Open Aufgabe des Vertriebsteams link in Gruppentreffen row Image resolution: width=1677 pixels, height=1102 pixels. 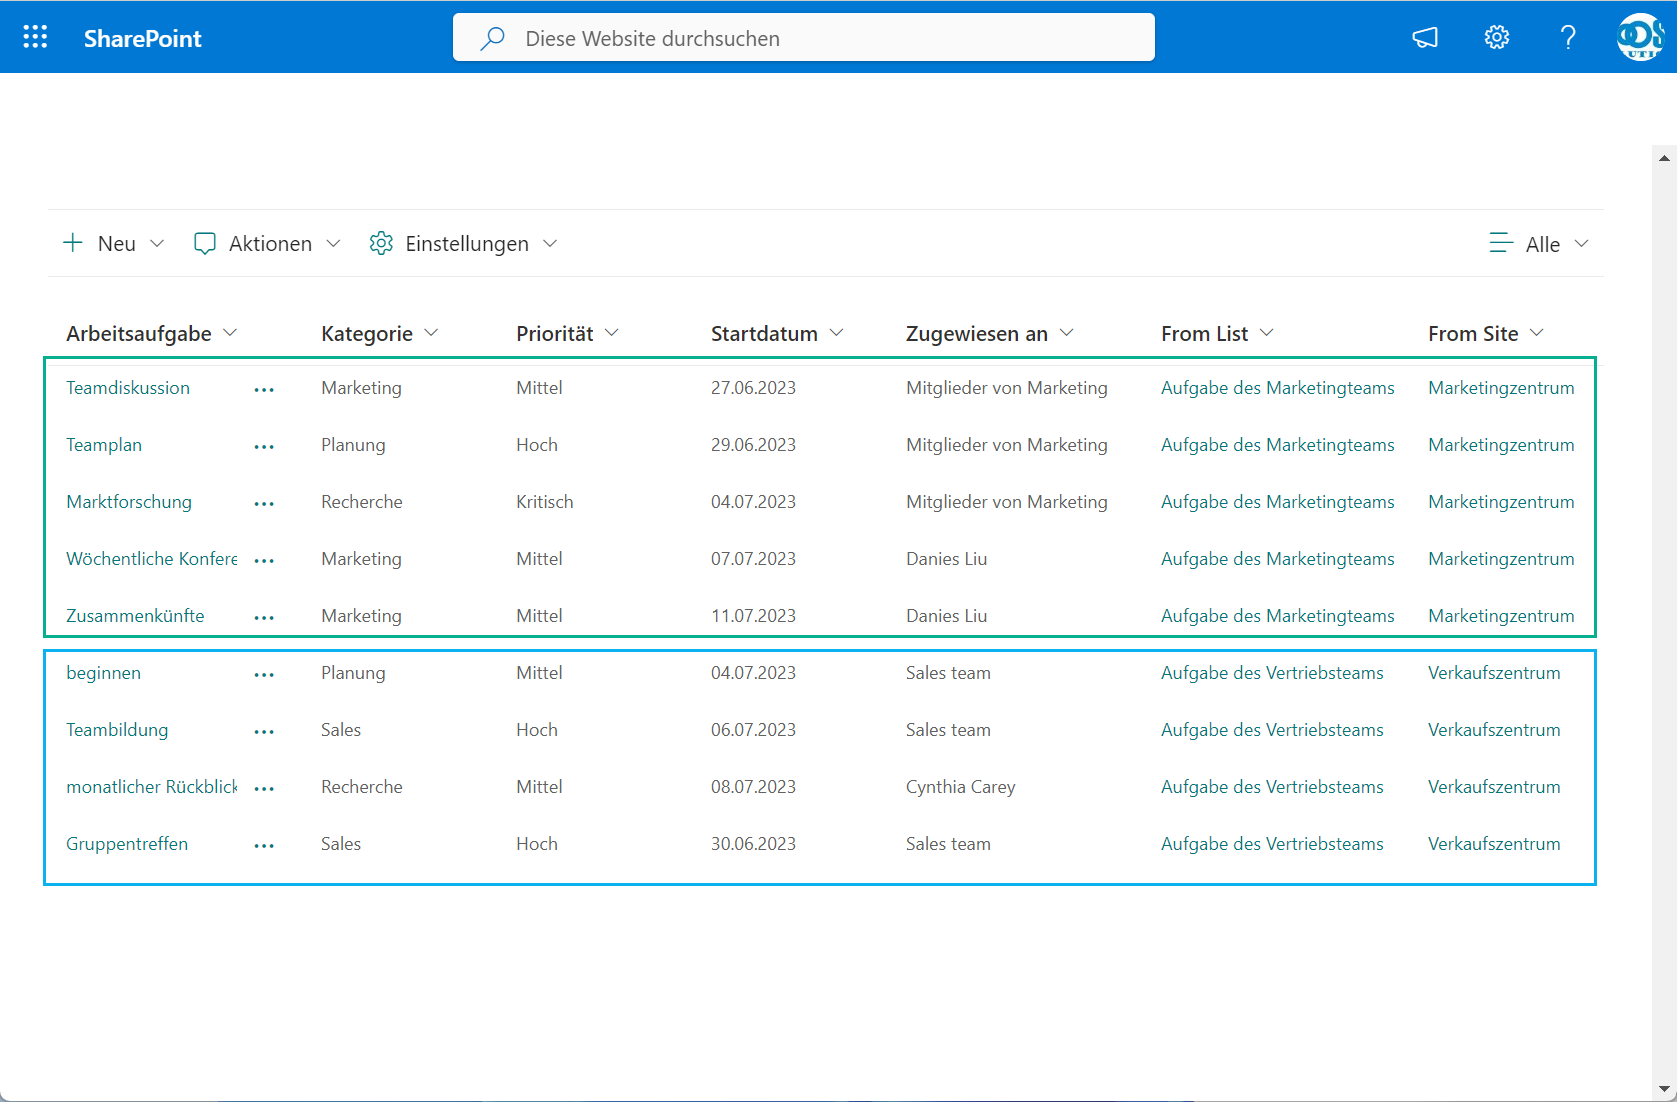point(1272,844)
